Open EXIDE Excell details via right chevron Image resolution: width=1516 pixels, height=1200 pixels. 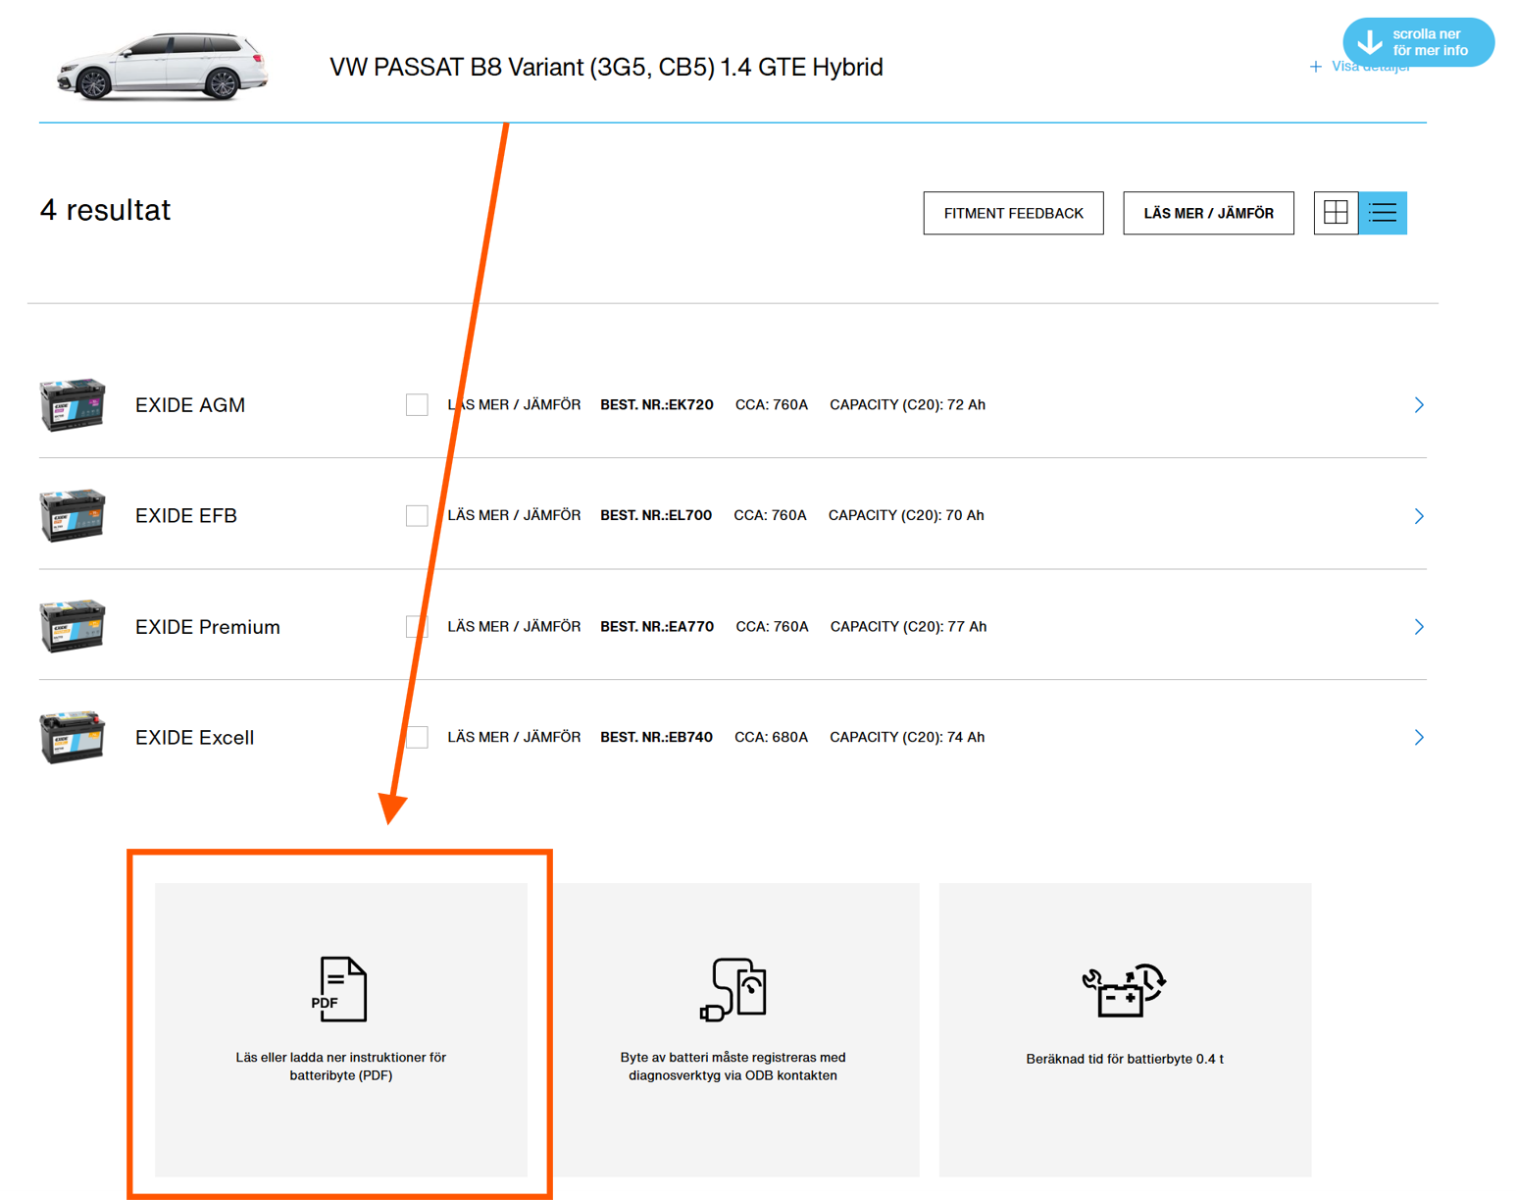click(x=1419, y=738)
